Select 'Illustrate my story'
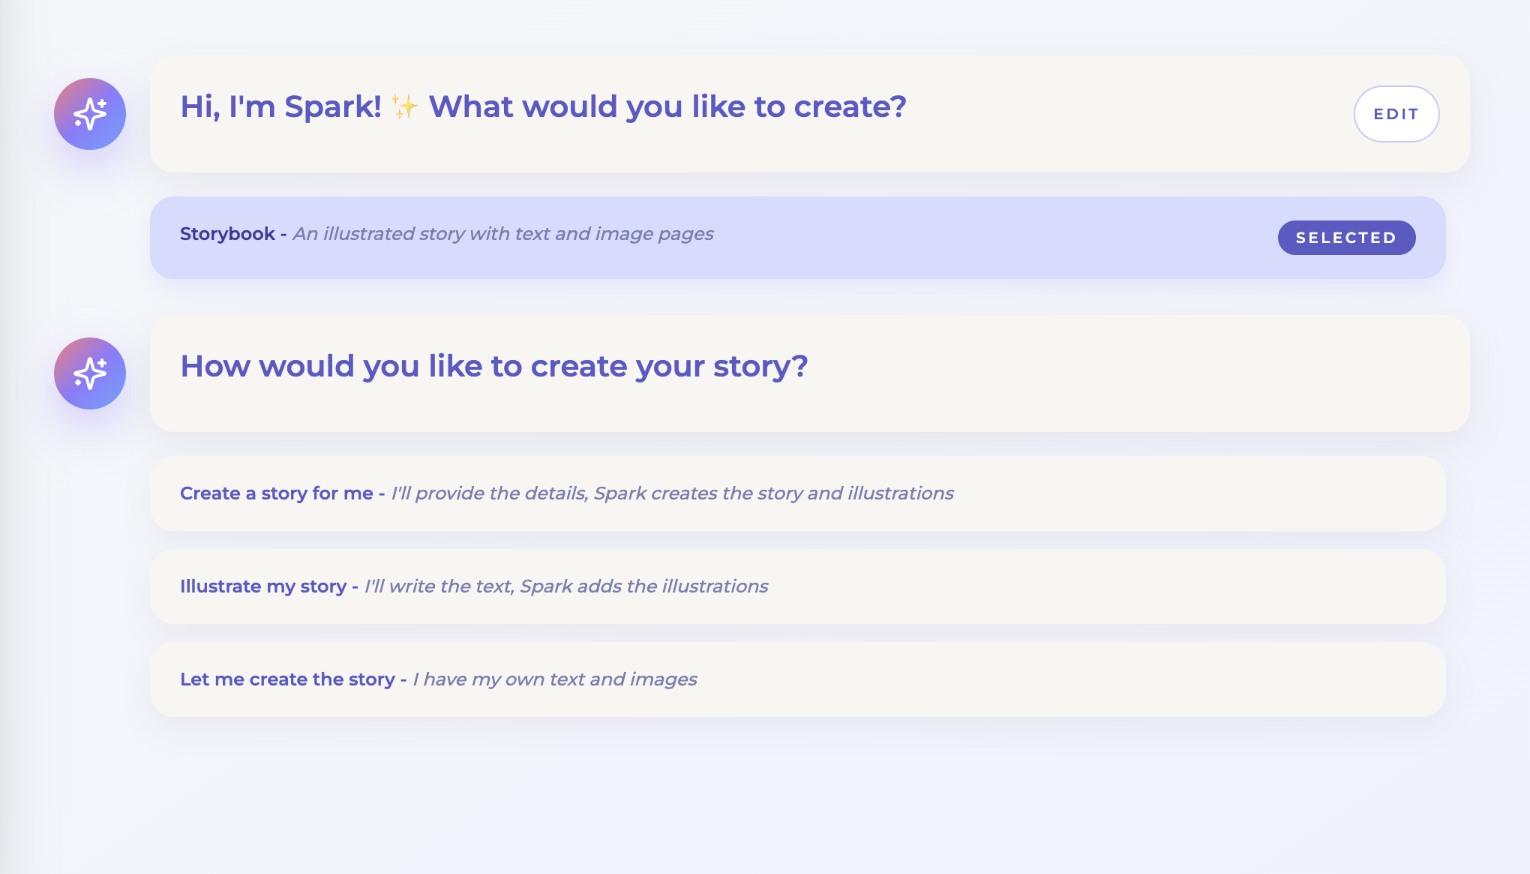The image size is (1530, 874). point(760,586)
